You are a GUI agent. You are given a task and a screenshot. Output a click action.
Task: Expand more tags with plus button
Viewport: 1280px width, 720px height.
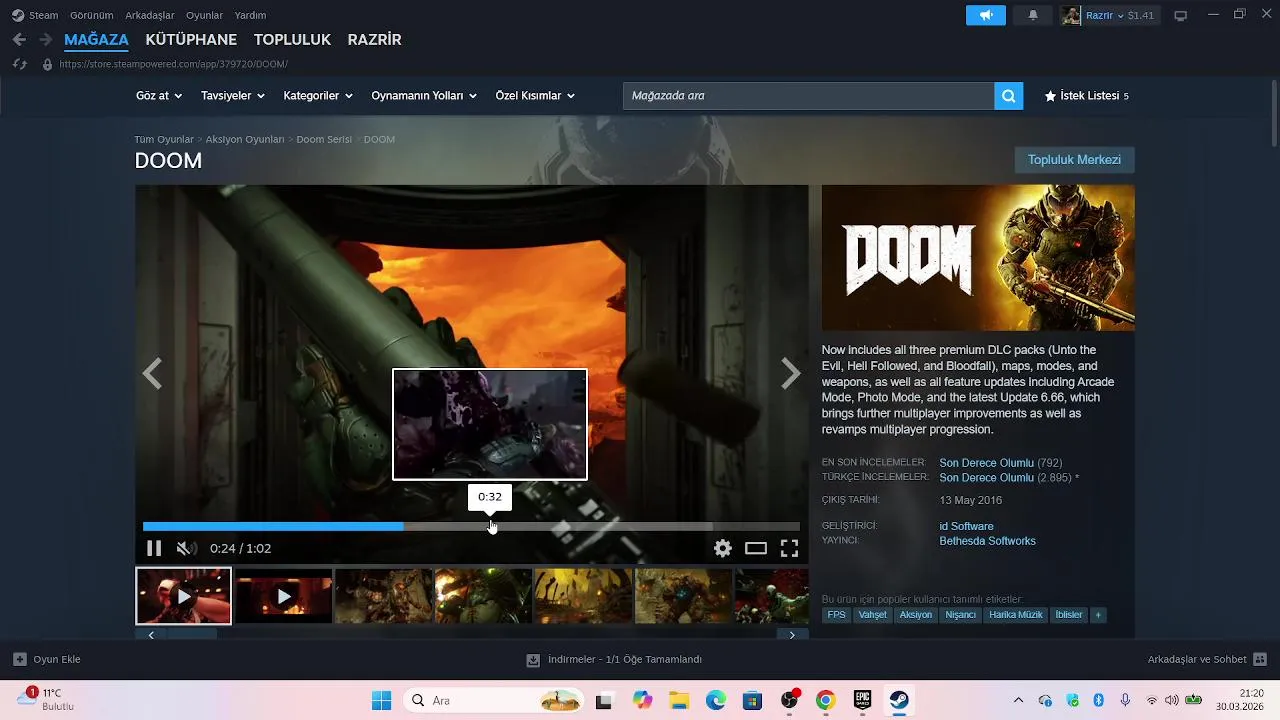(1098, 615)
